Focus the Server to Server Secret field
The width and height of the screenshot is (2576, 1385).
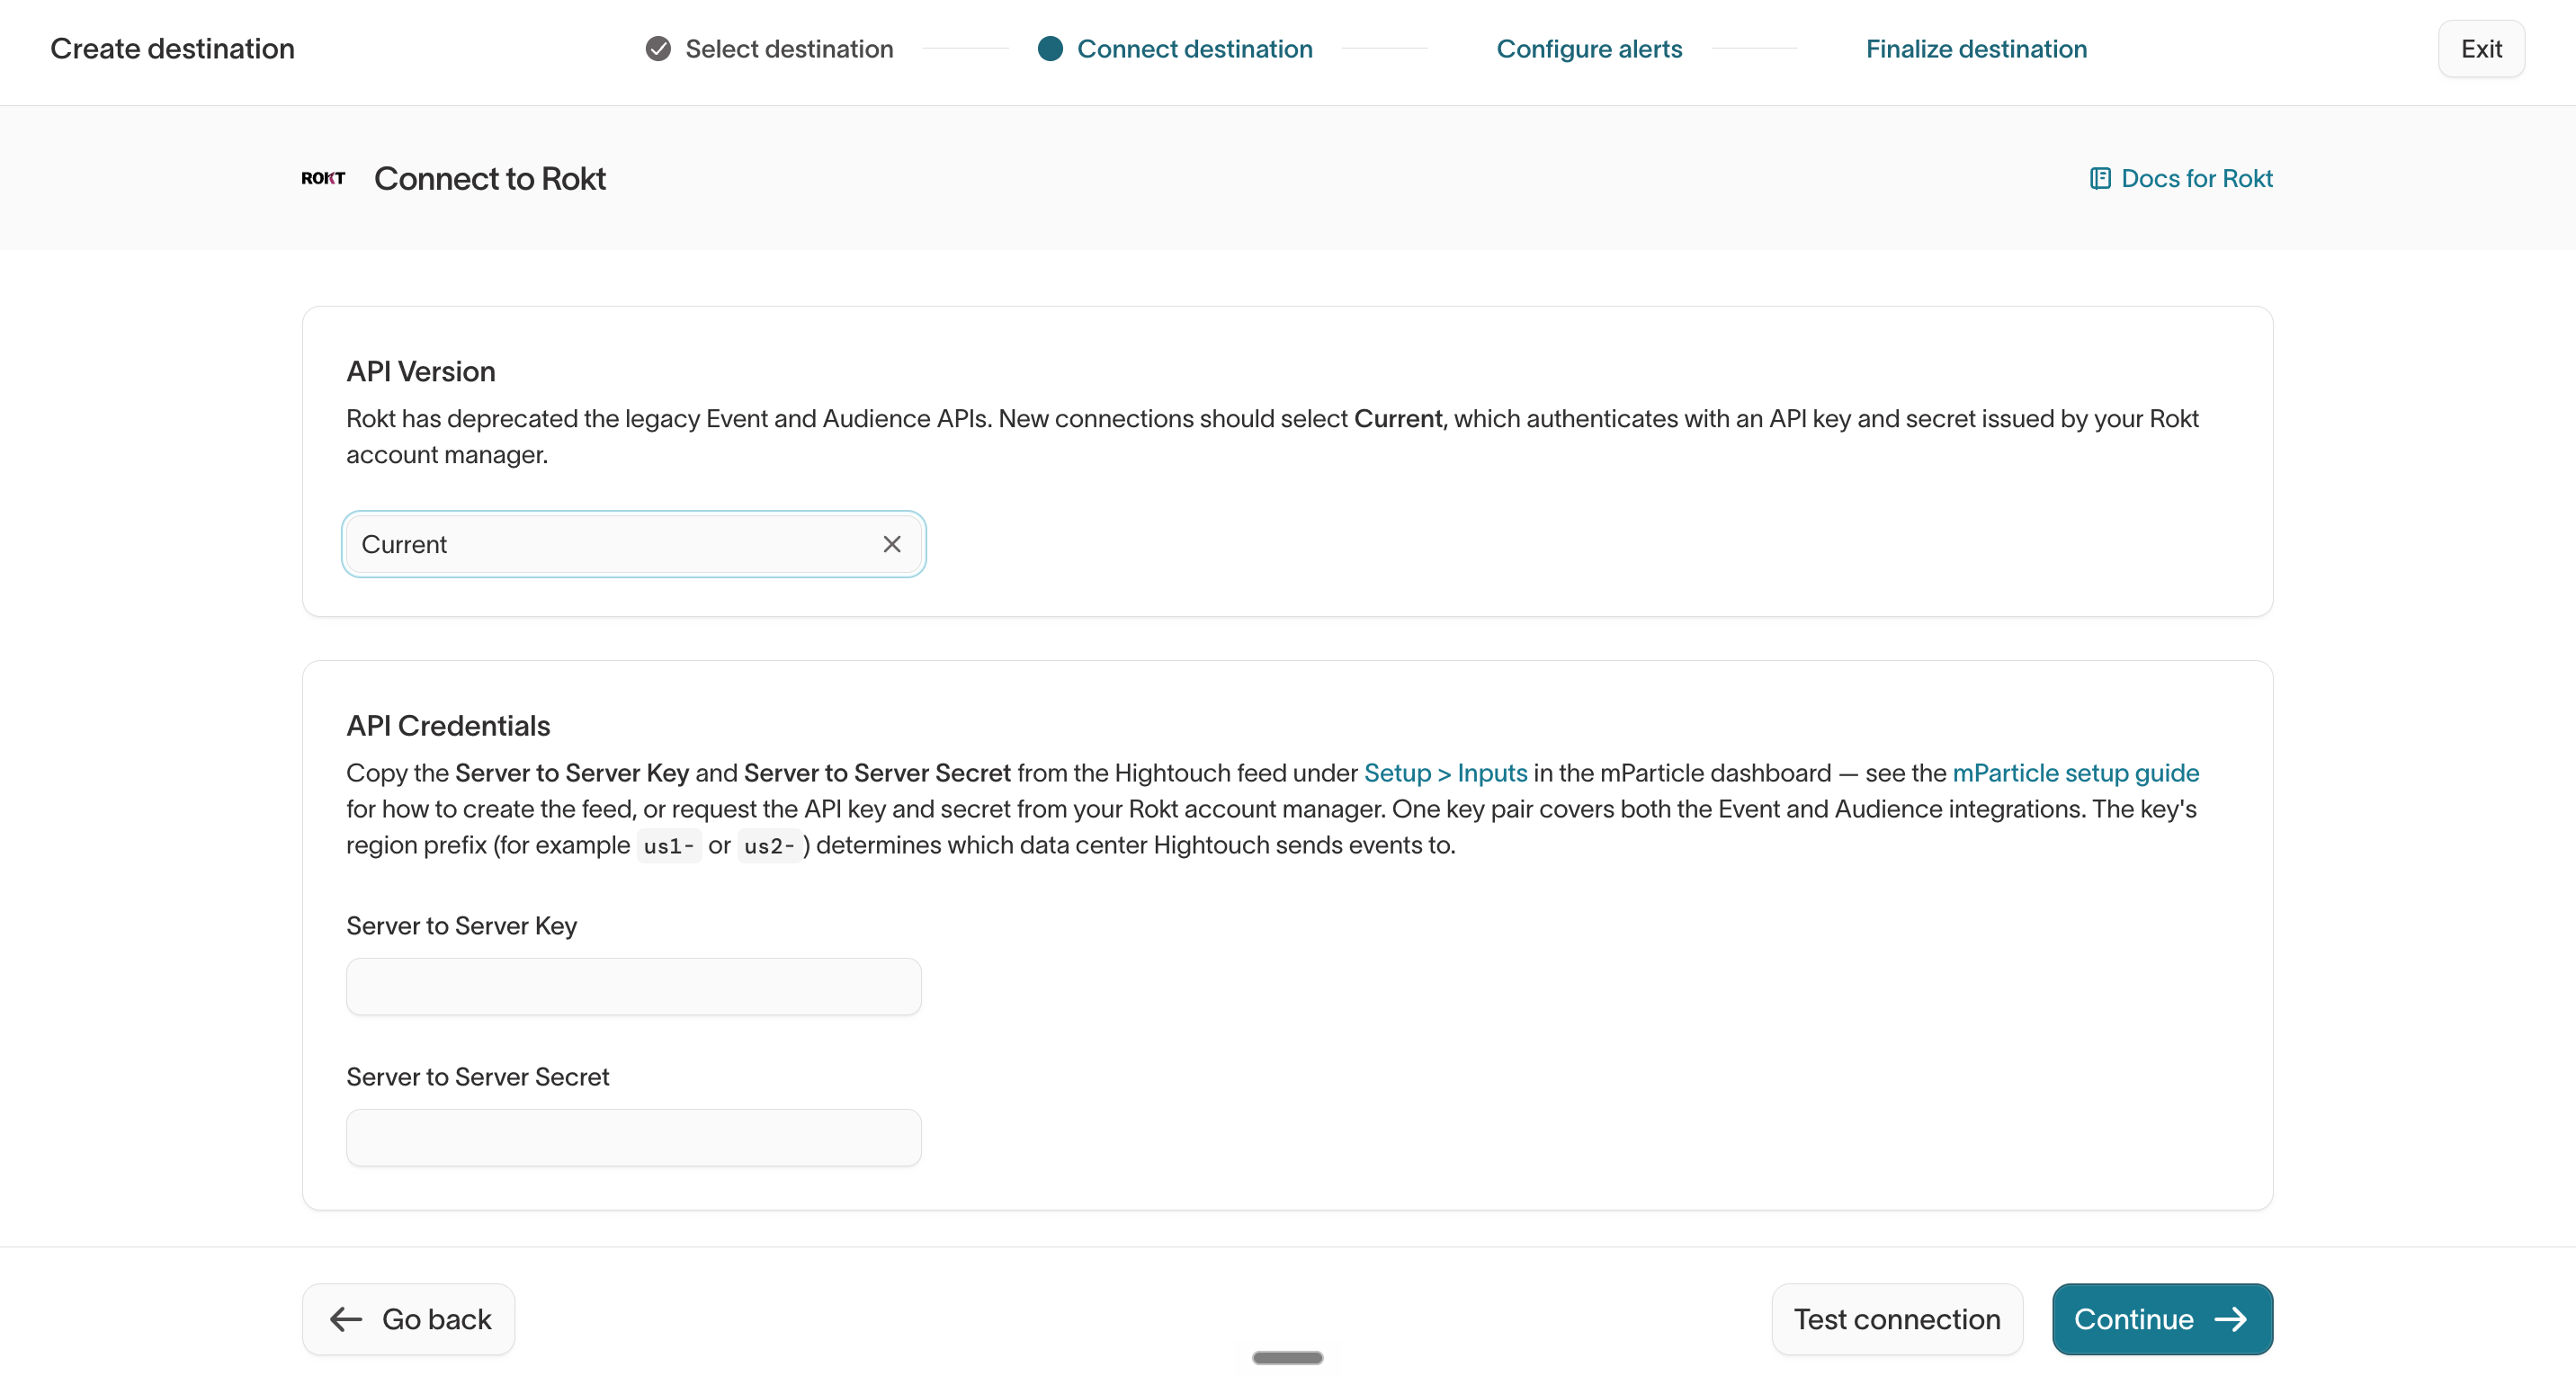(x=634, y=1137)
